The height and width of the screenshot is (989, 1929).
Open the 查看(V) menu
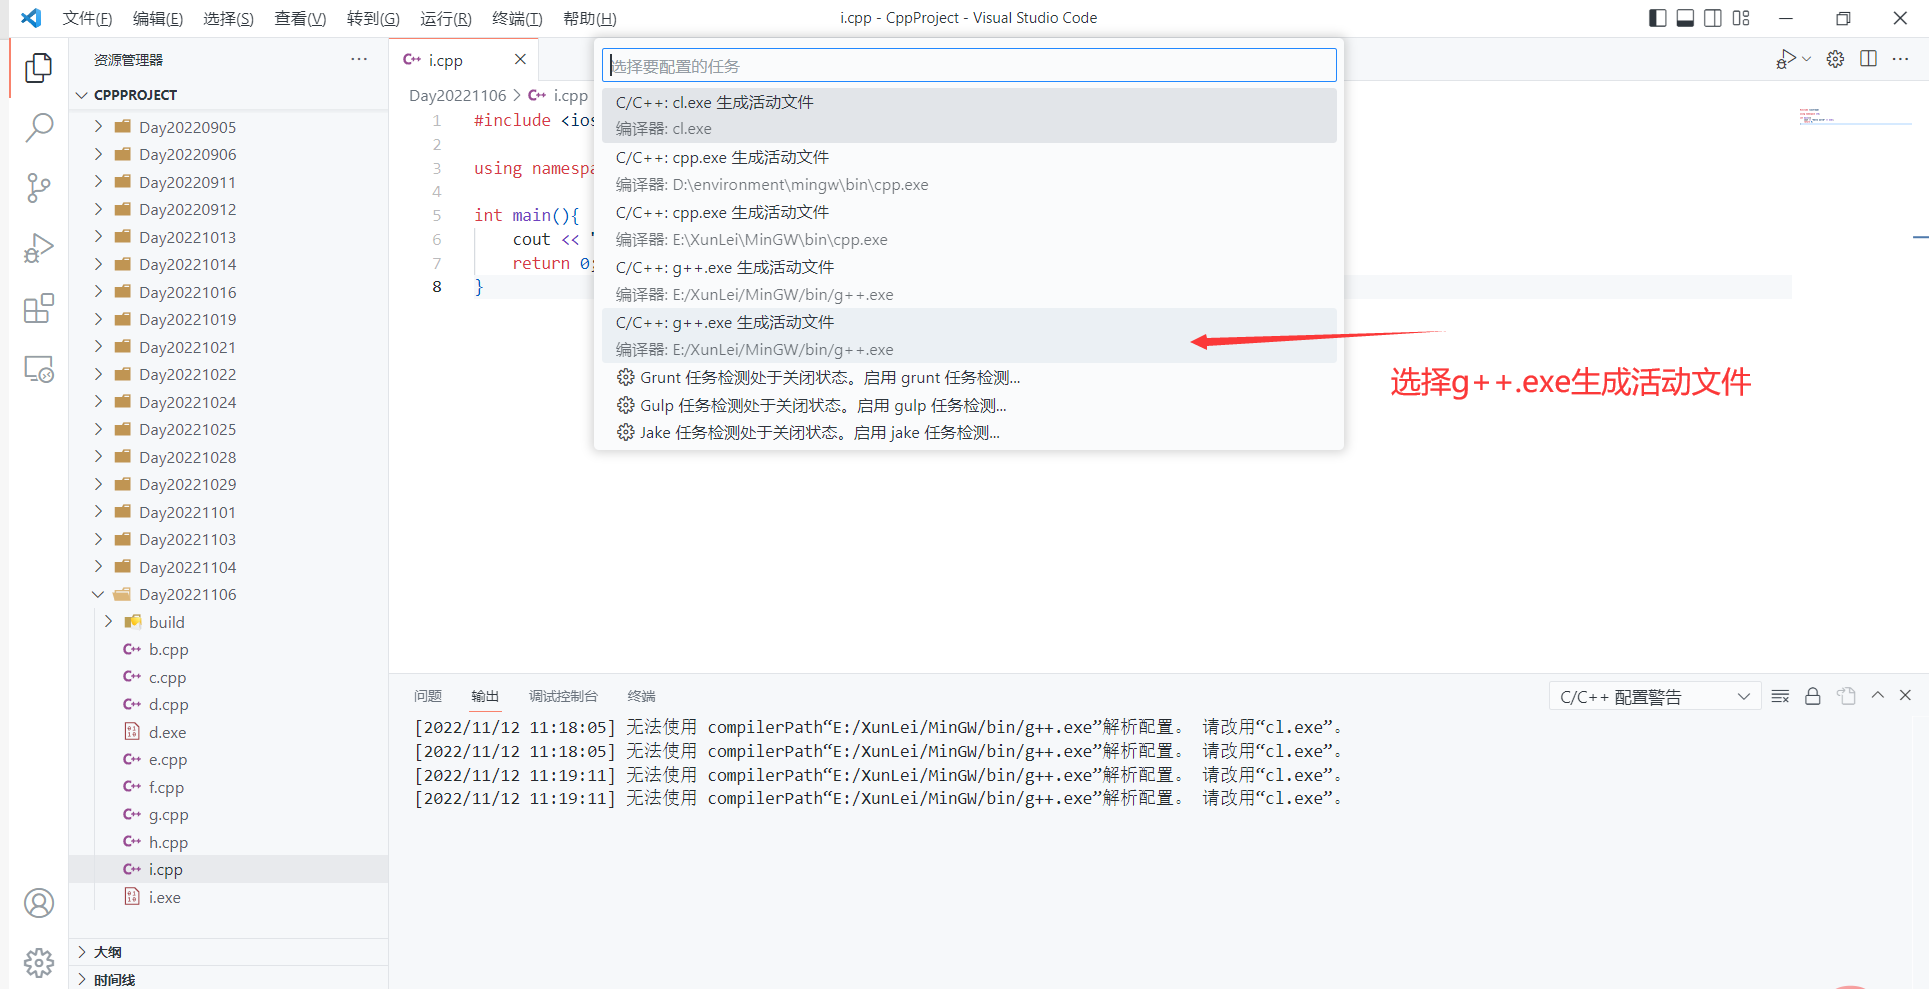tap(300, 18)
